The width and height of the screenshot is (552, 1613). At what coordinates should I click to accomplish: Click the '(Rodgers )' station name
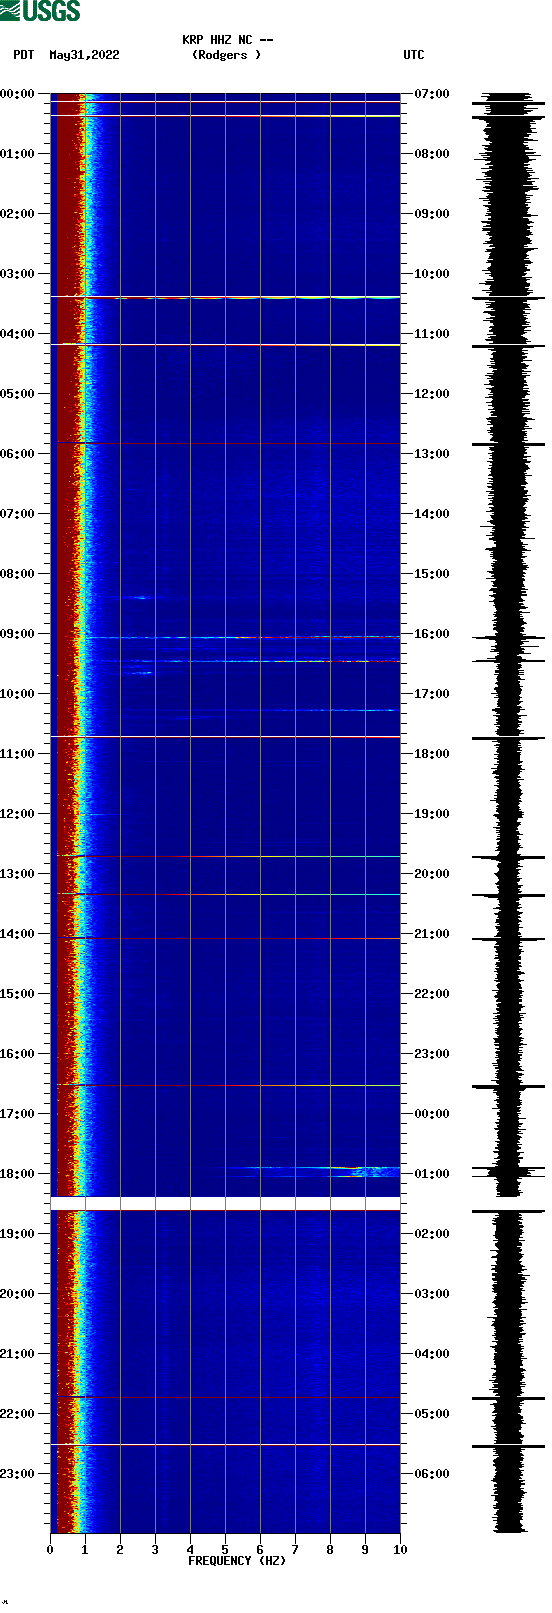[x=227, y=55]
